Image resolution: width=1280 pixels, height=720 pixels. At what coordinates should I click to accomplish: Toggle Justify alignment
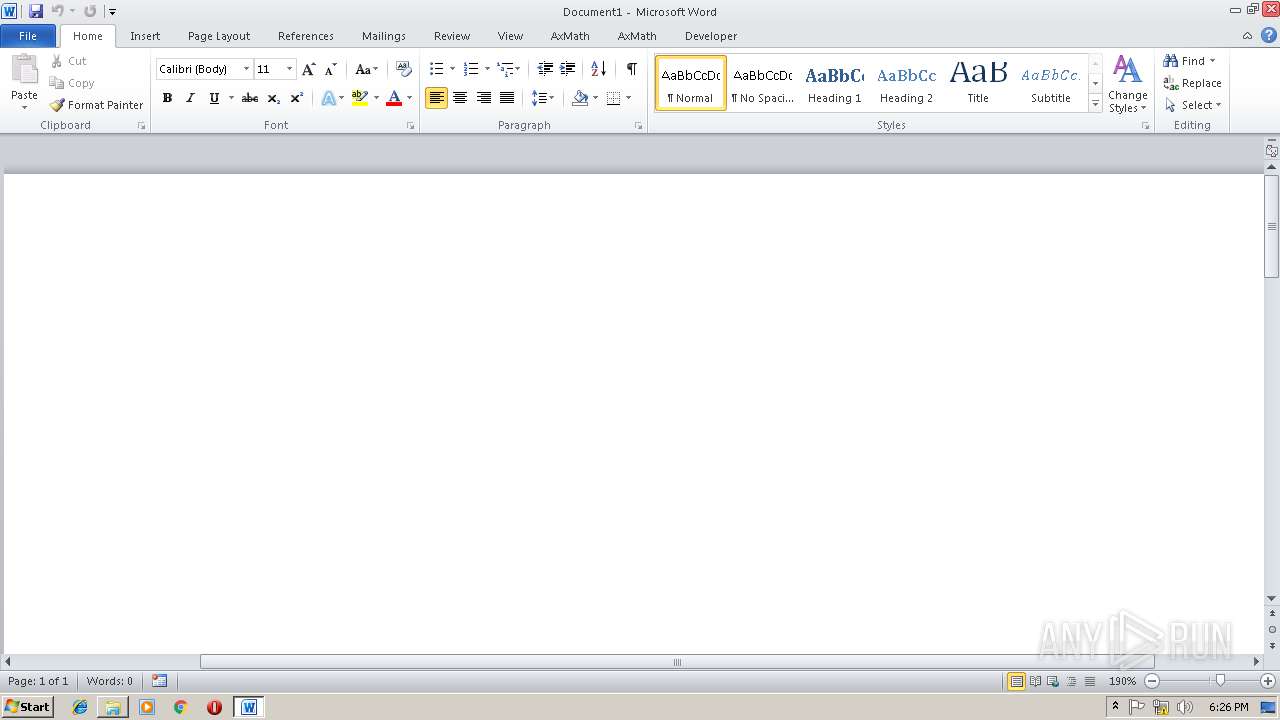pyautogui.click(x=507, y=98)
